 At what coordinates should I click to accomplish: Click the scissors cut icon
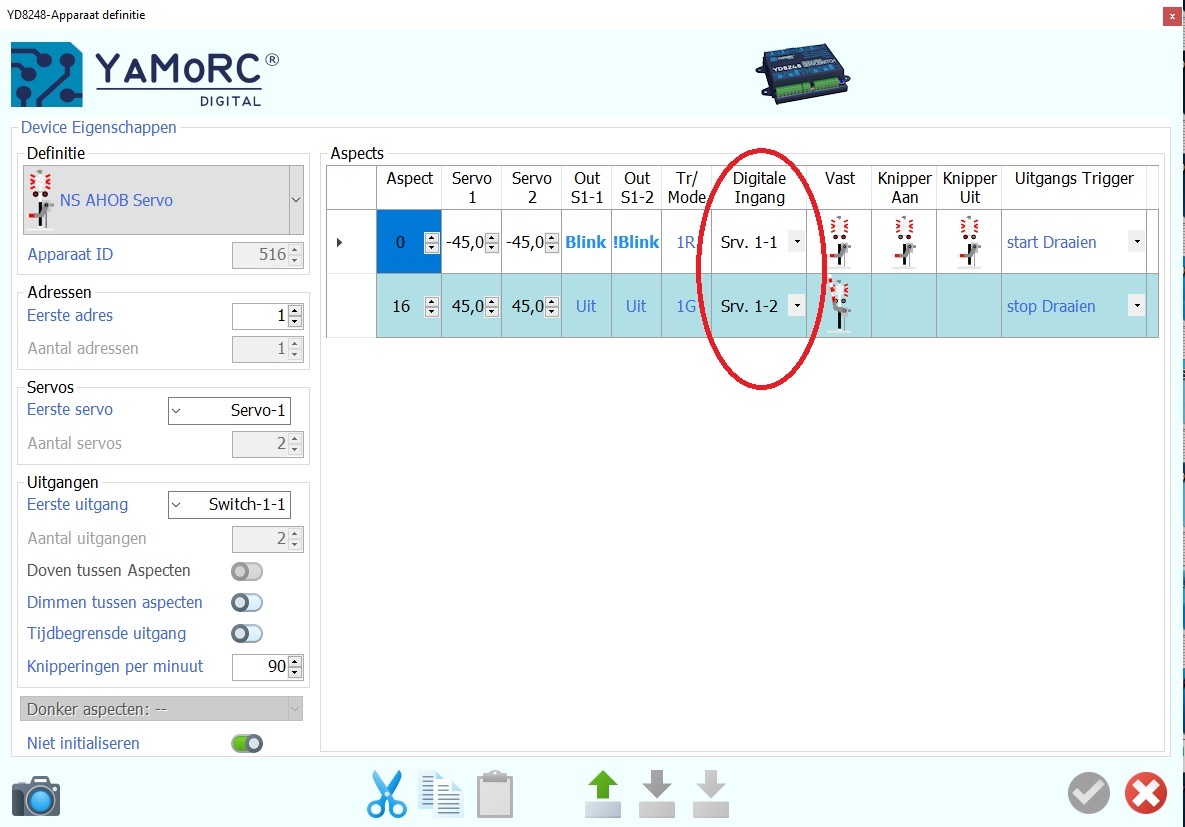(x=387, y=795)
